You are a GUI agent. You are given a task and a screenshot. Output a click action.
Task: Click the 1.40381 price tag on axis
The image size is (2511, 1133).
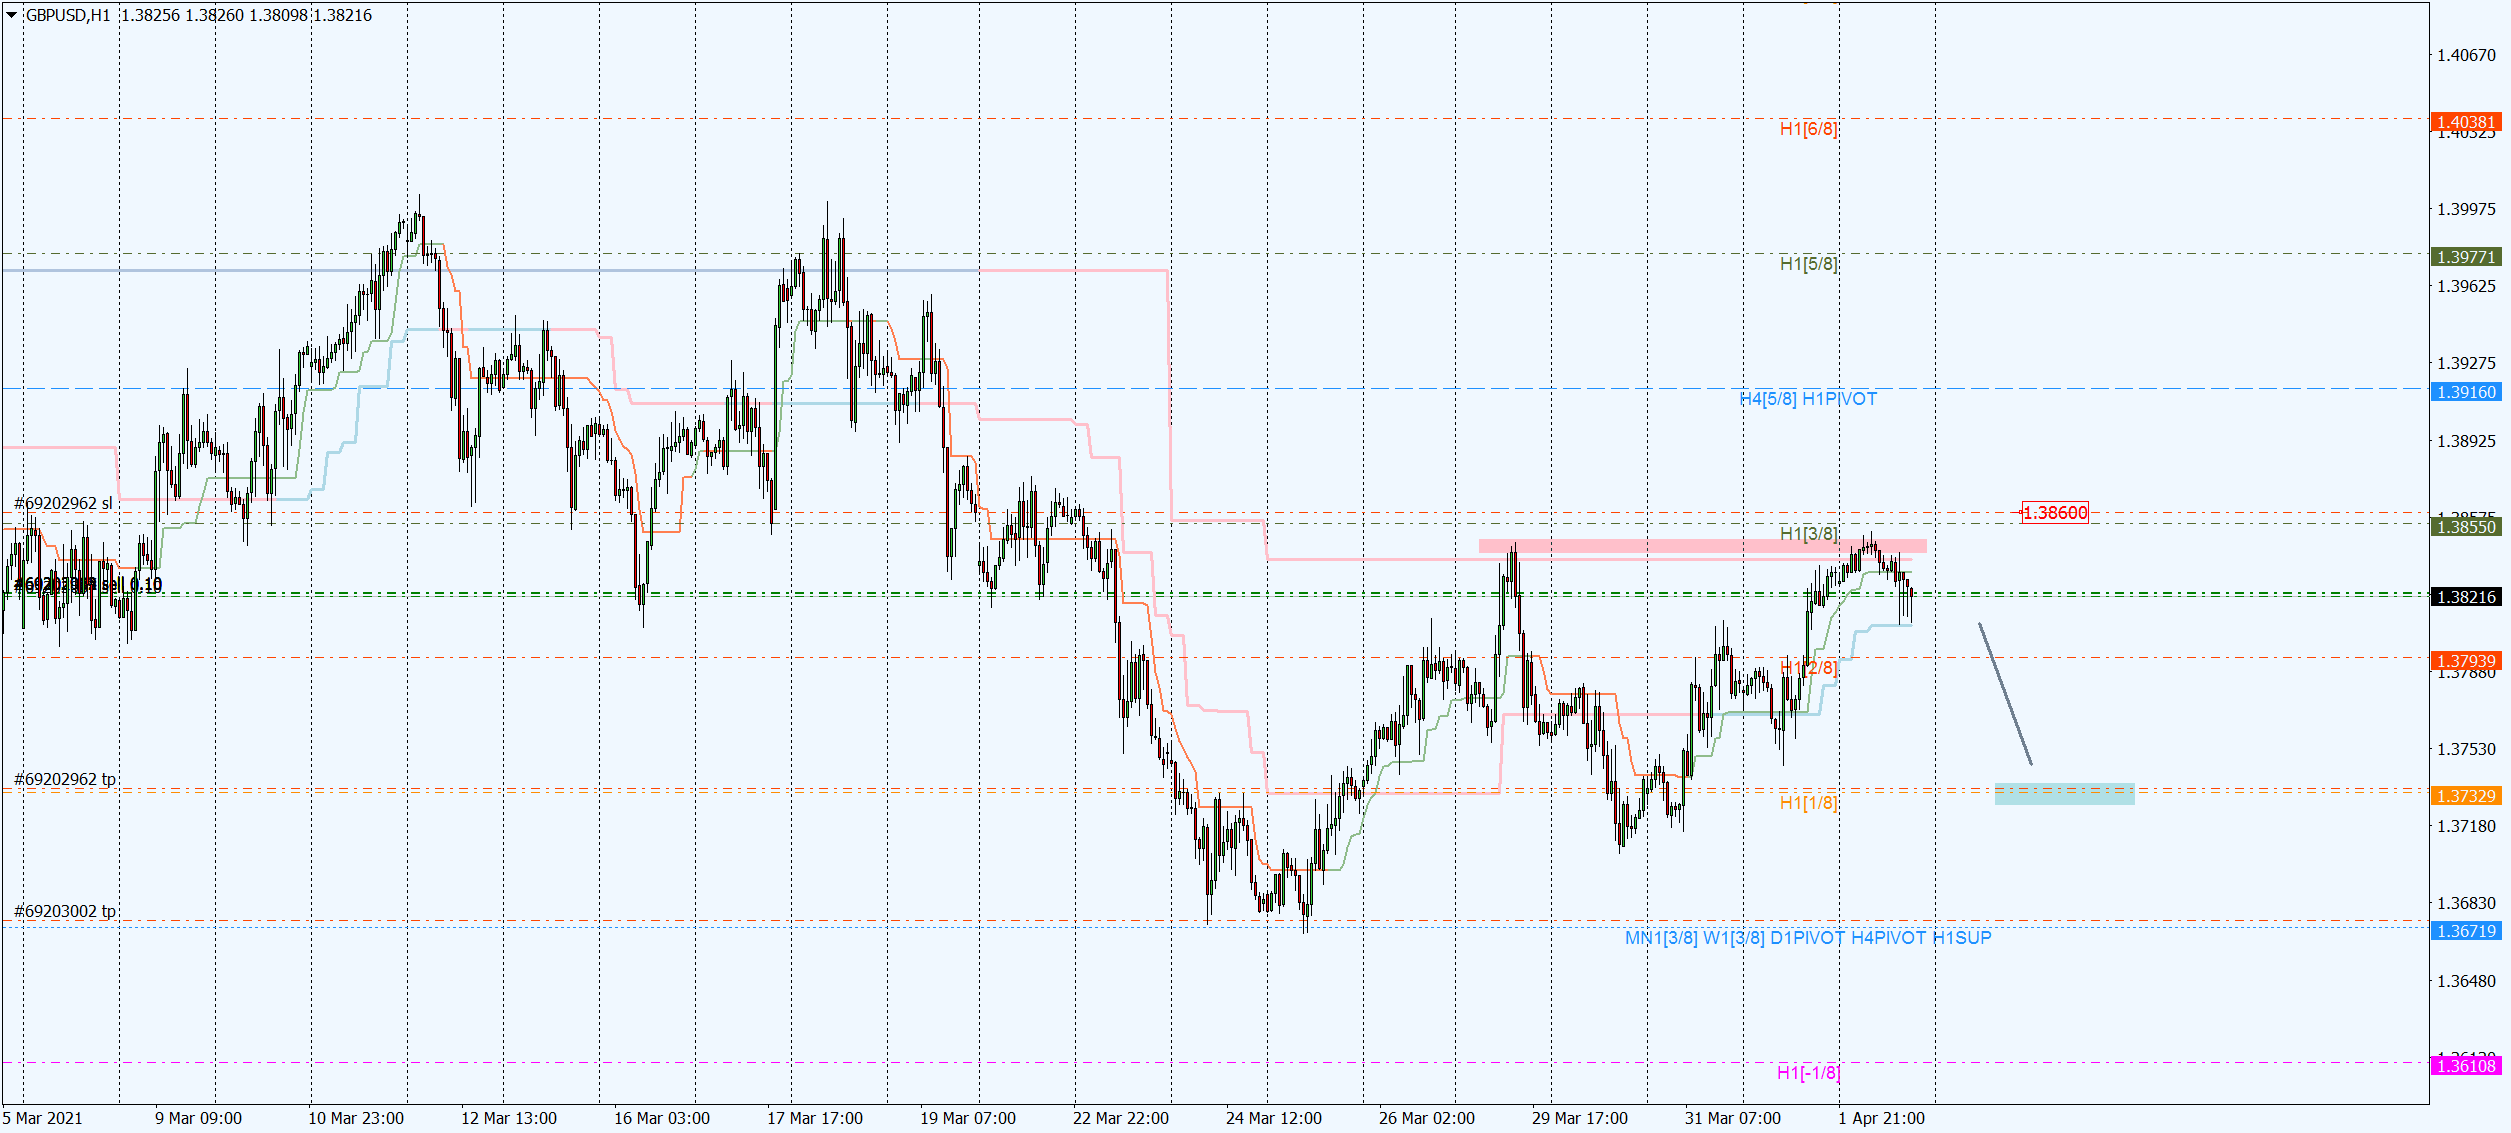[2466, 122]
